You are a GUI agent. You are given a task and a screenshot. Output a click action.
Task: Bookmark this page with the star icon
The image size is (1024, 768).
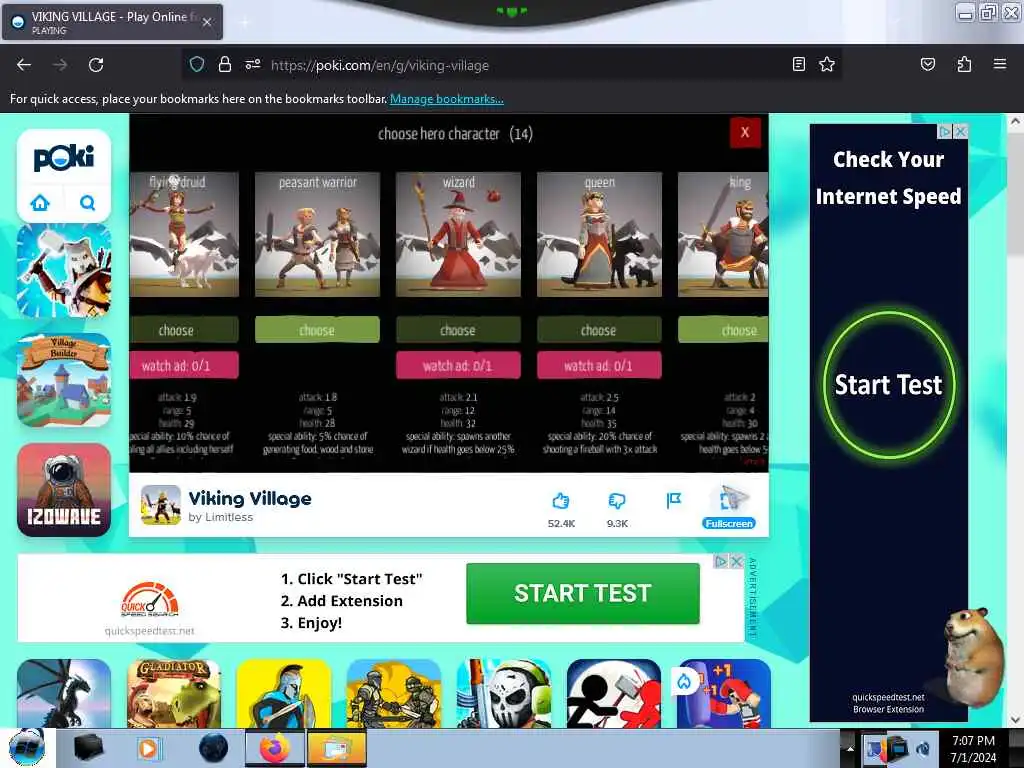point(827,64)
